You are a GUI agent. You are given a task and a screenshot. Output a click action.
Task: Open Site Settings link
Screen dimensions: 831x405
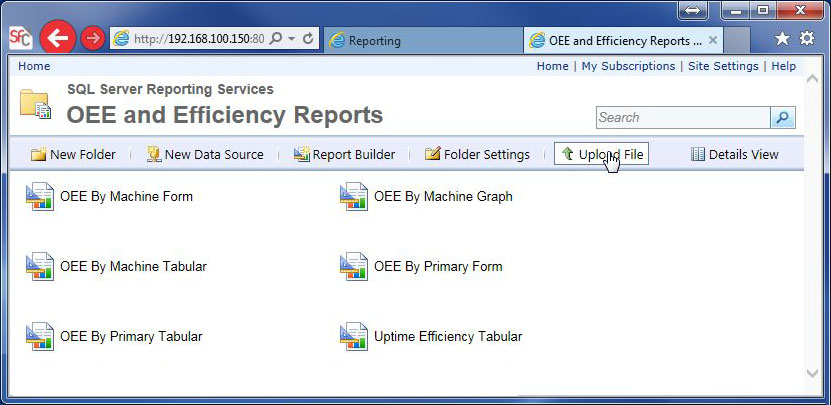pyautogui.click(x=723, y=66)
